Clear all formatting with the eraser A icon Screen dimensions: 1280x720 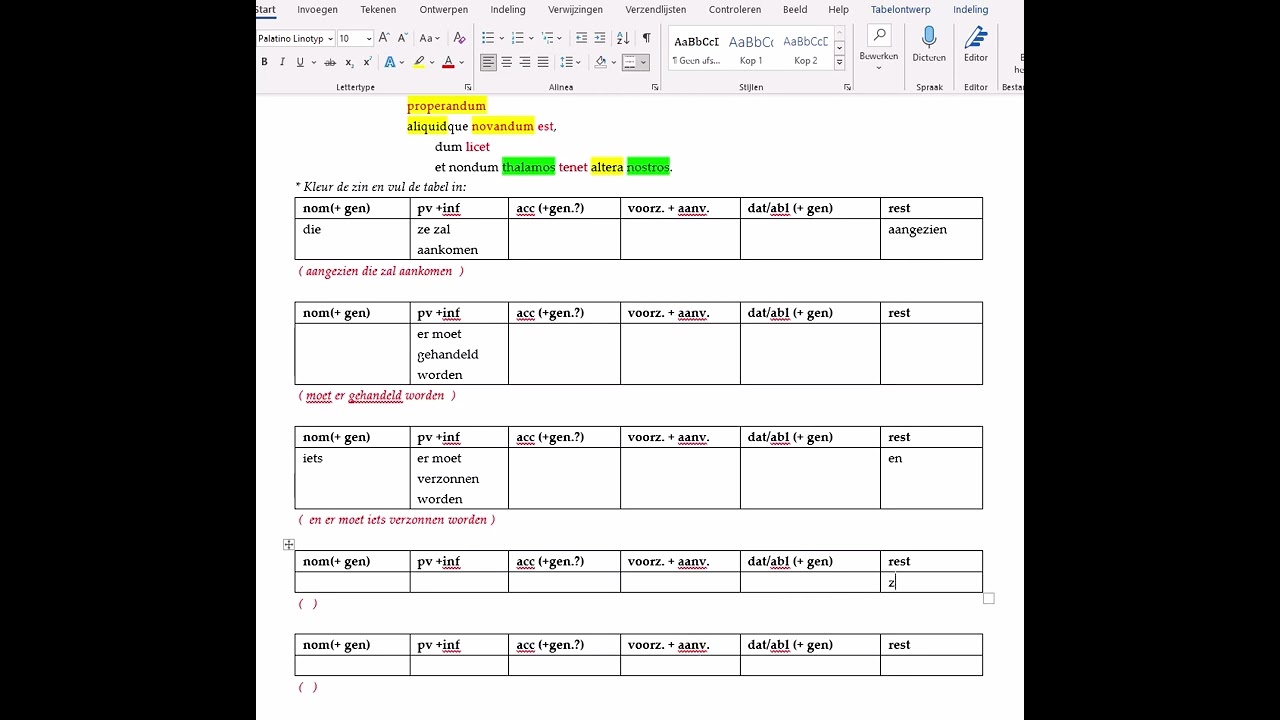click(459, 38)
